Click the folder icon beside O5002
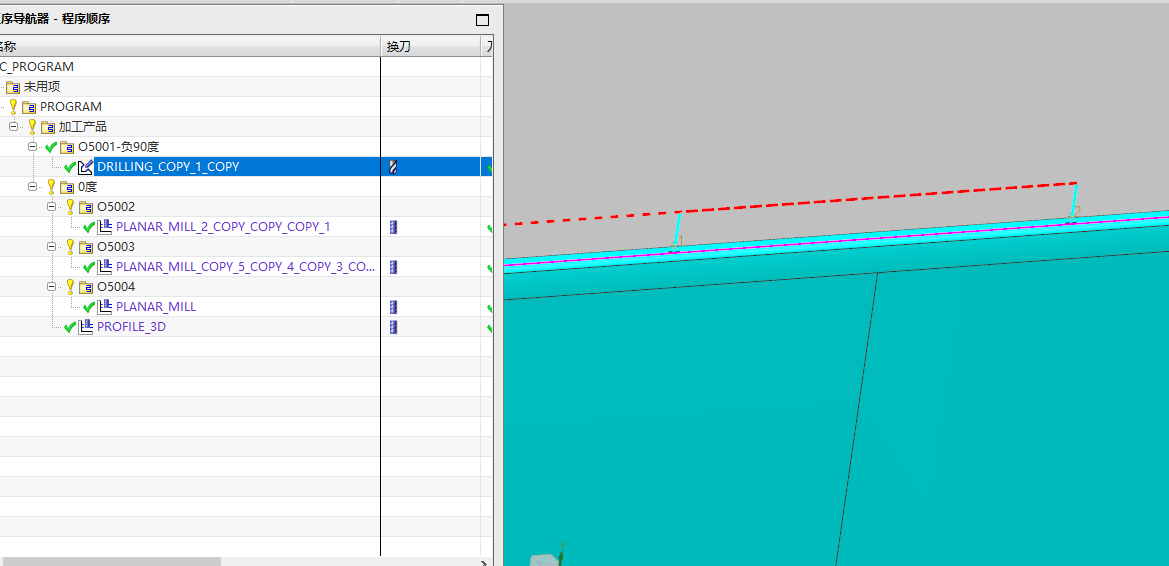 (86, 207)
